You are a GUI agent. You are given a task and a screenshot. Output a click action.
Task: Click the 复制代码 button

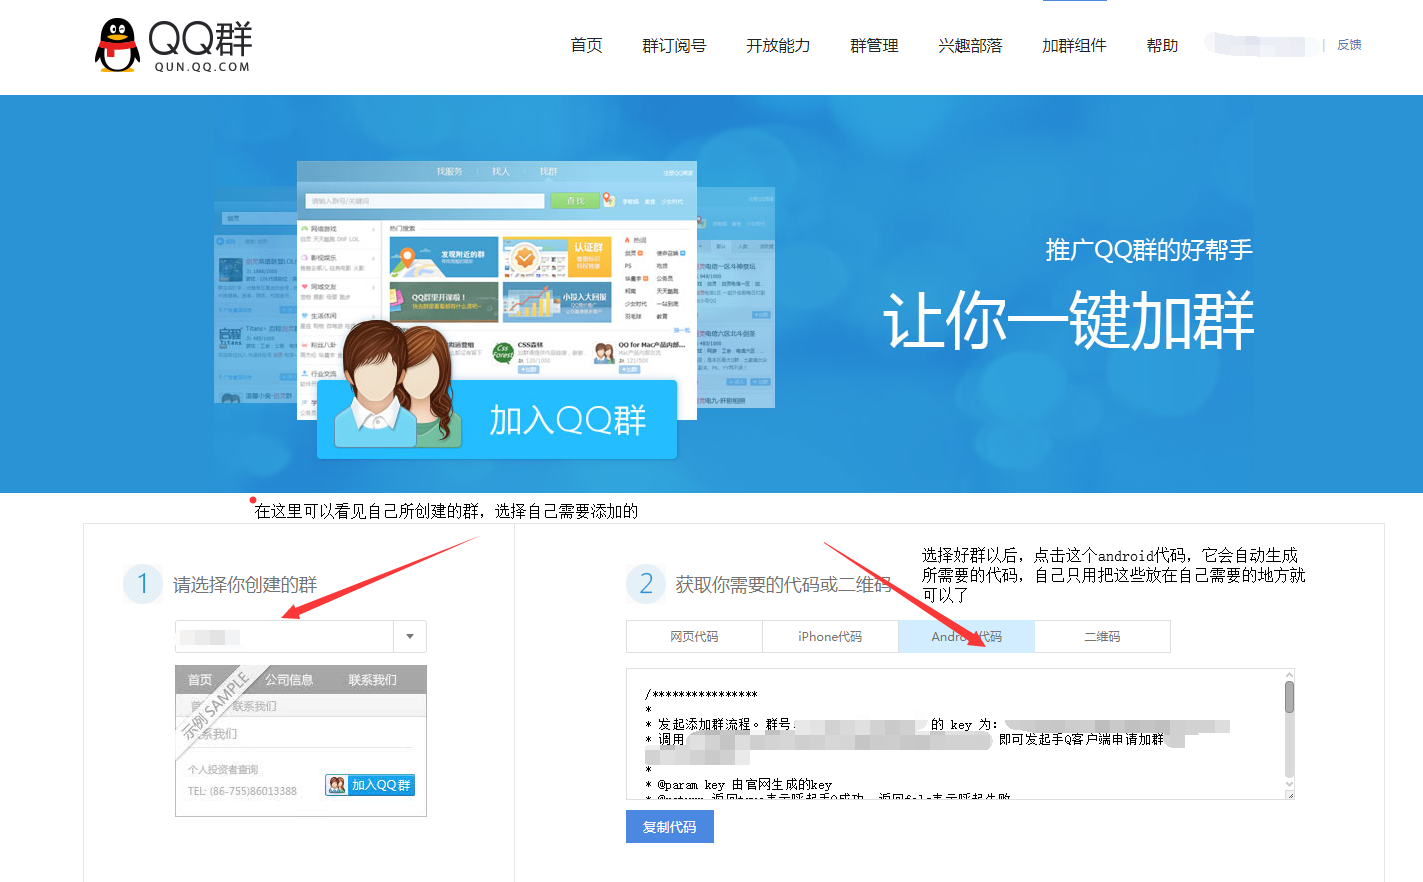(x=670, y=827)
